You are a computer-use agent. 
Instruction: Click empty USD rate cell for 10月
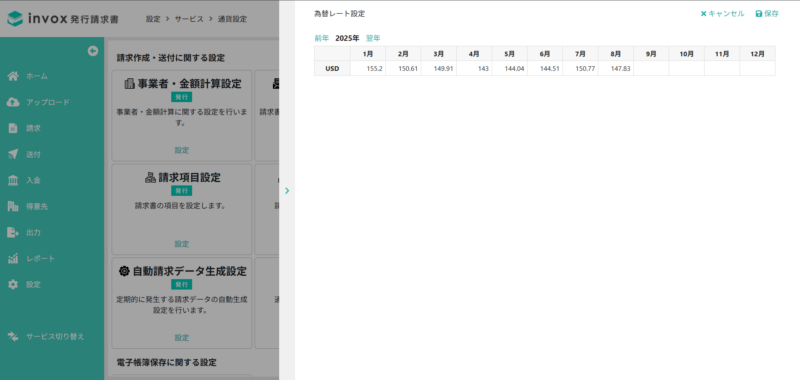[687, 68]
